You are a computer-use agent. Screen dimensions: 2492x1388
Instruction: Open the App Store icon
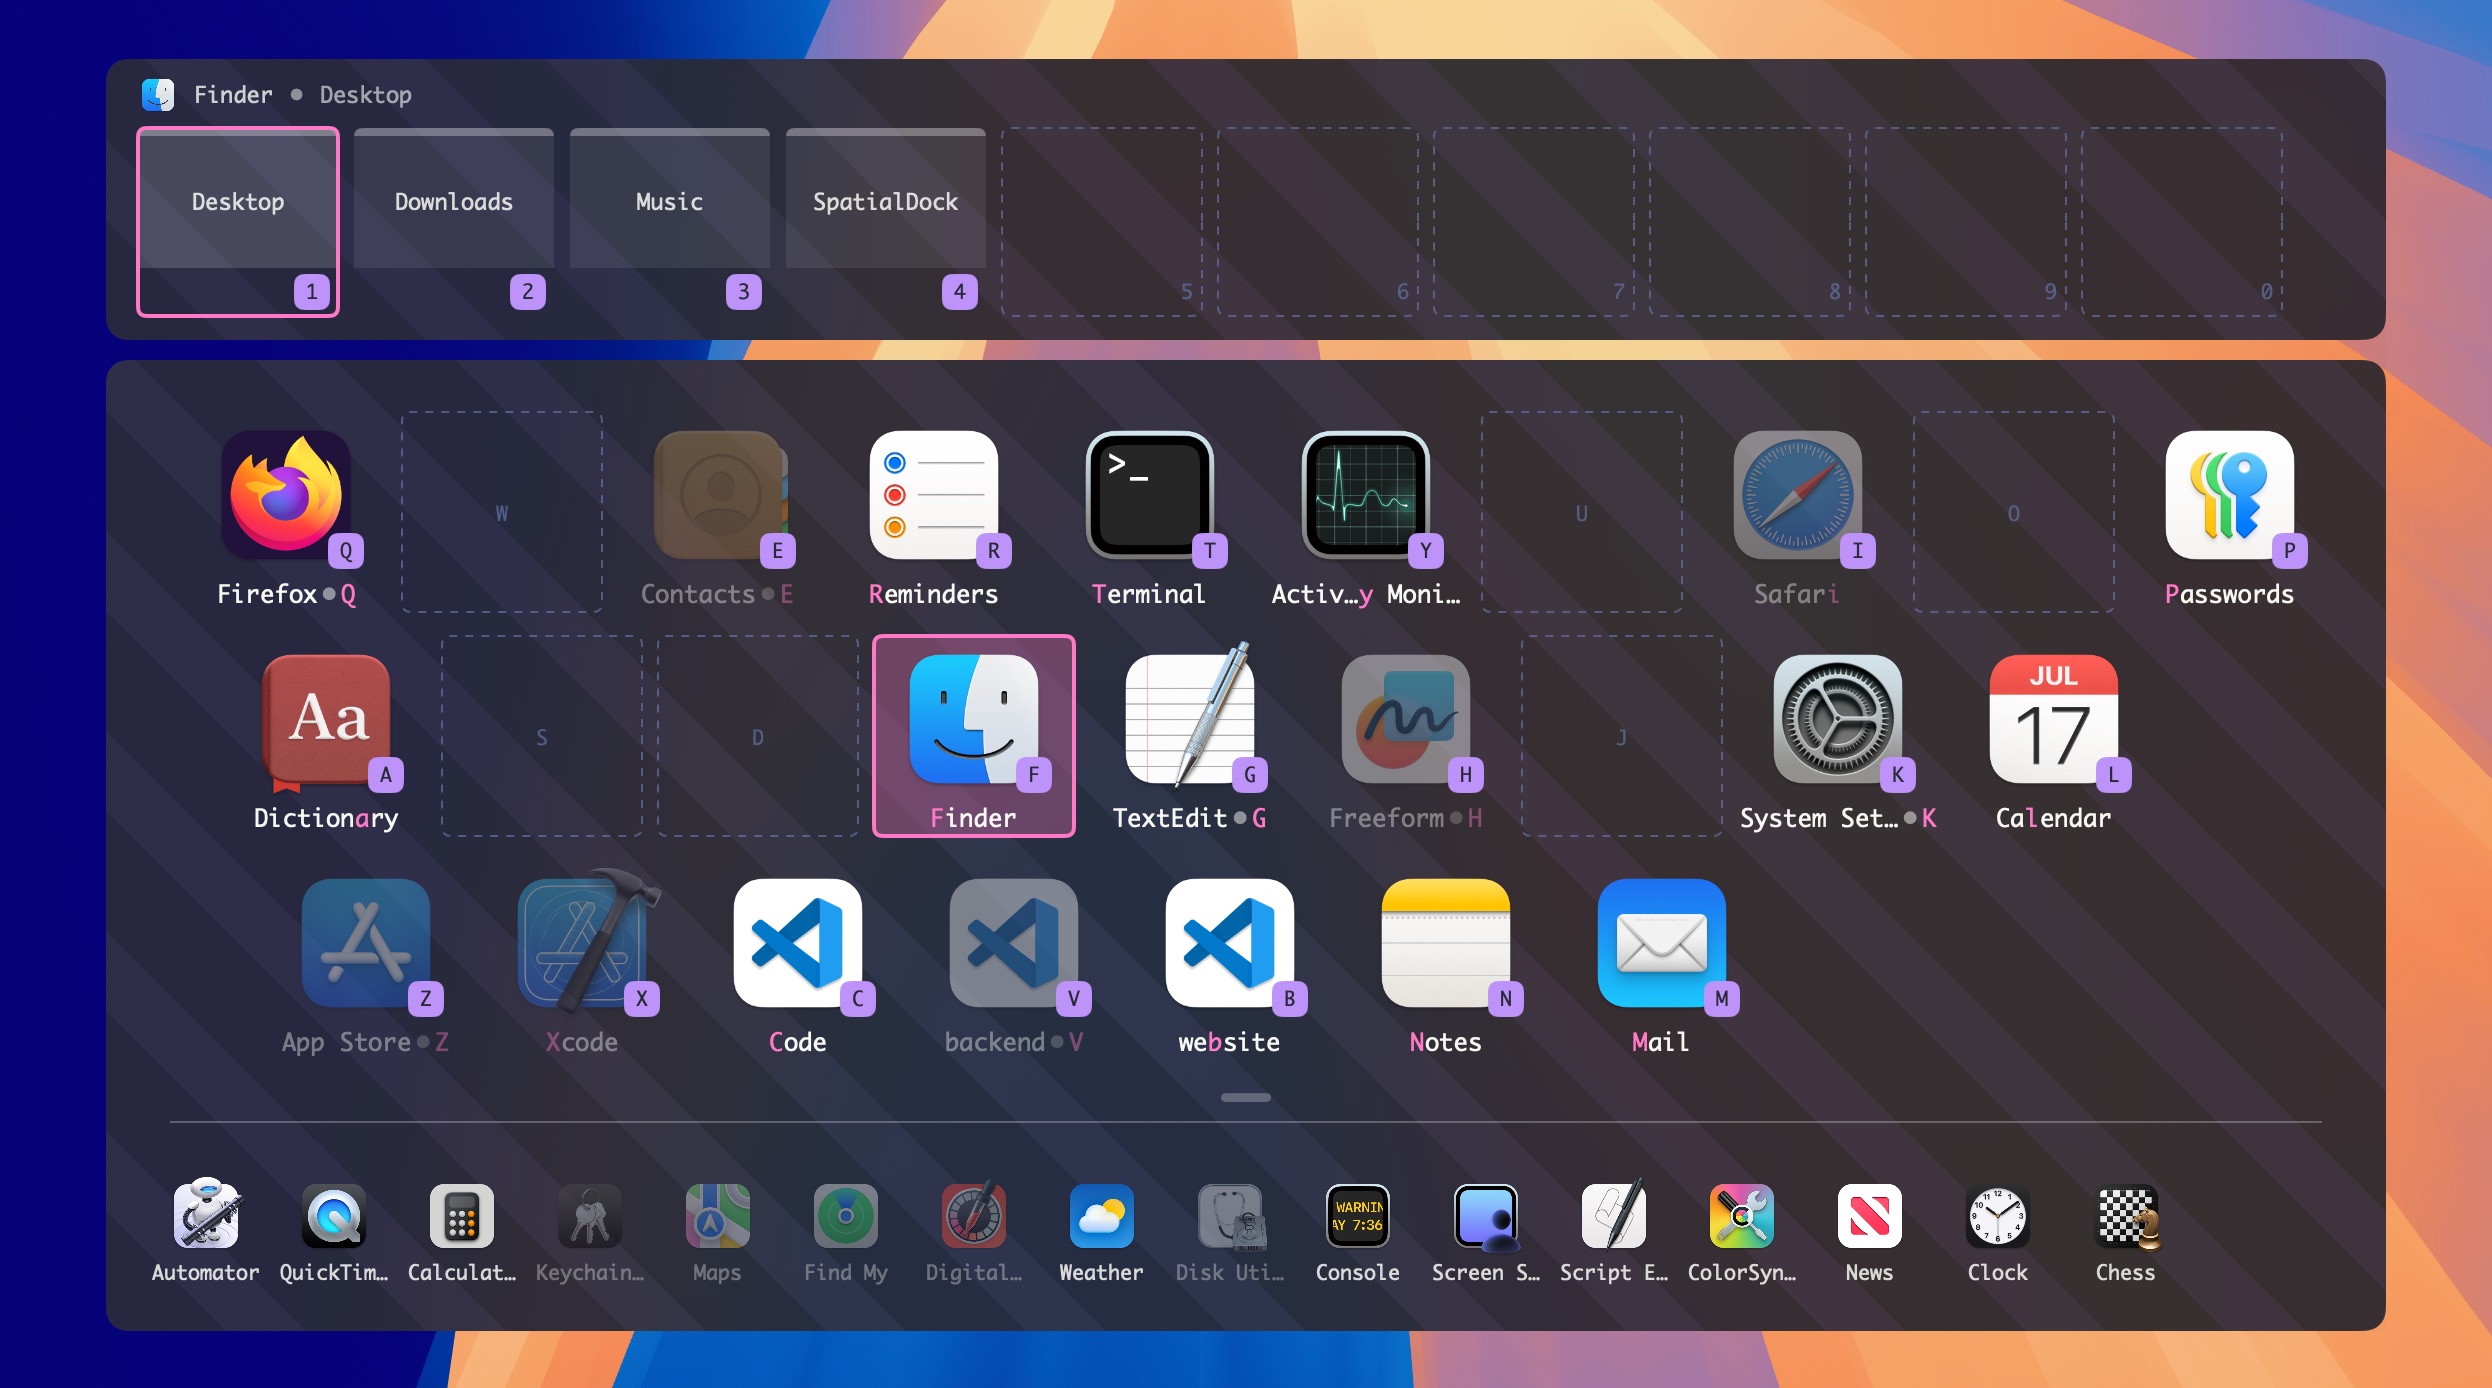366,943
